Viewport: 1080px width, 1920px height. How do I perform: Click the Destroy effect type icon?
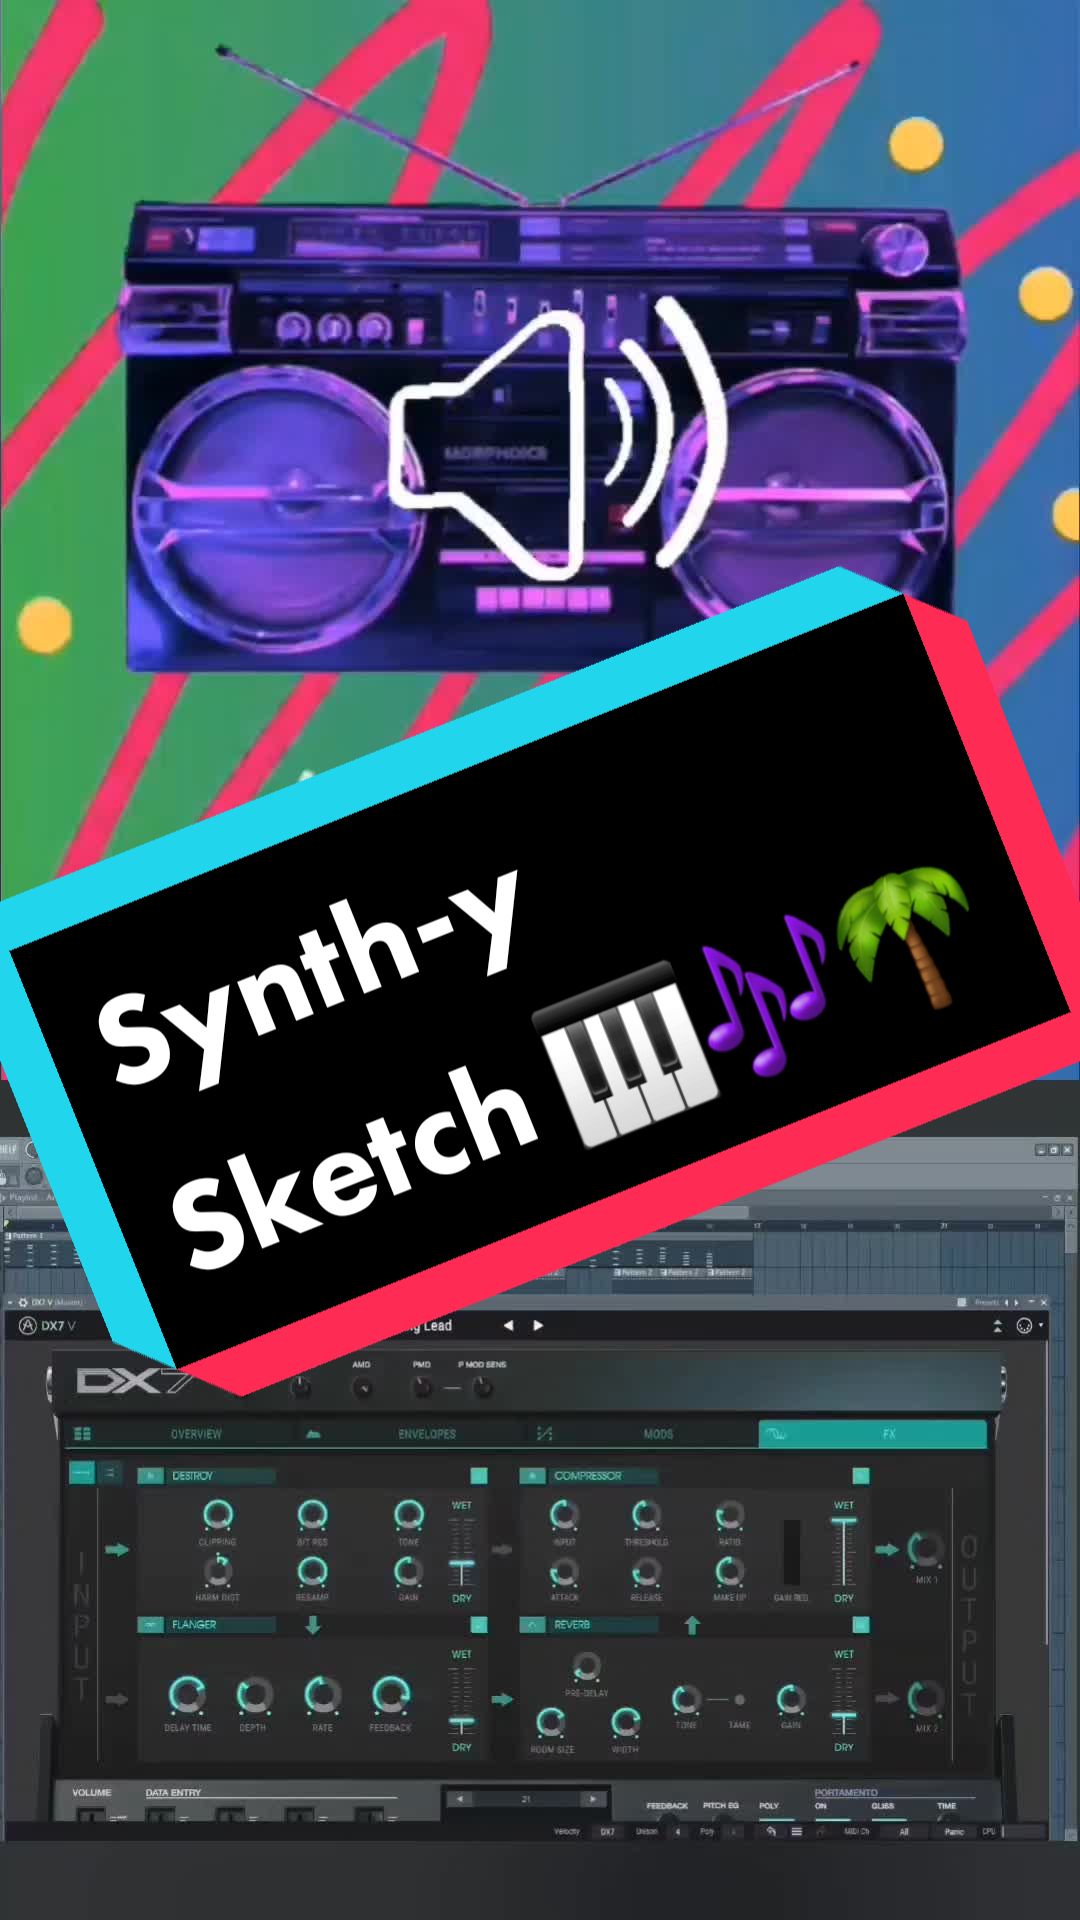[150, 1476]
